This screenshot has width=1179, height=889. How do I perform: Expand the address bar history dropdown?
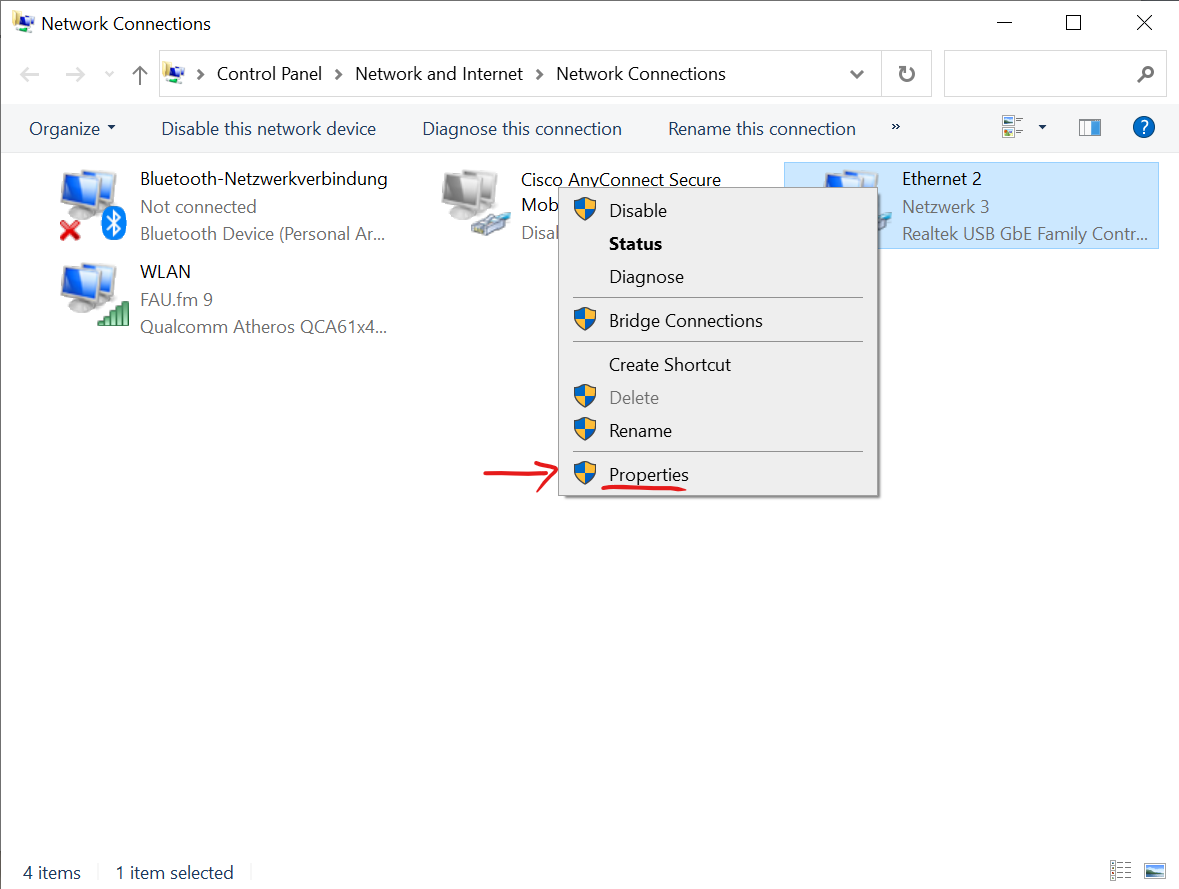857,74
